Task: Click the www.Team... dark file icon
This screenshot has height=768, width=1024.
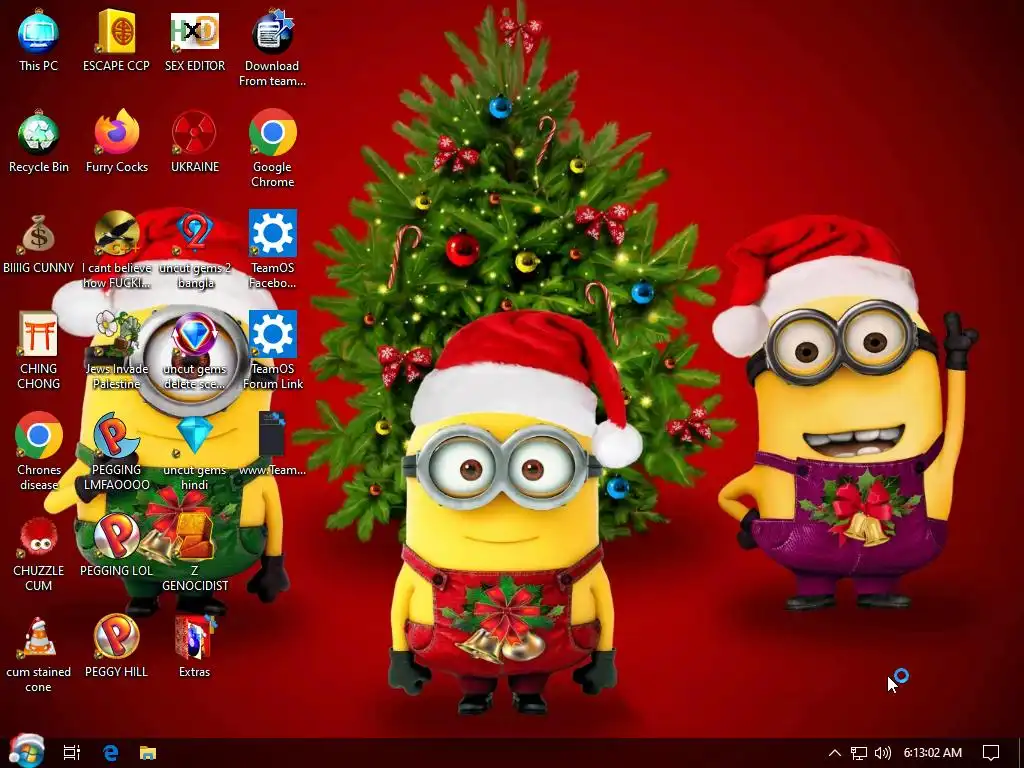Action: pos(272,434)
